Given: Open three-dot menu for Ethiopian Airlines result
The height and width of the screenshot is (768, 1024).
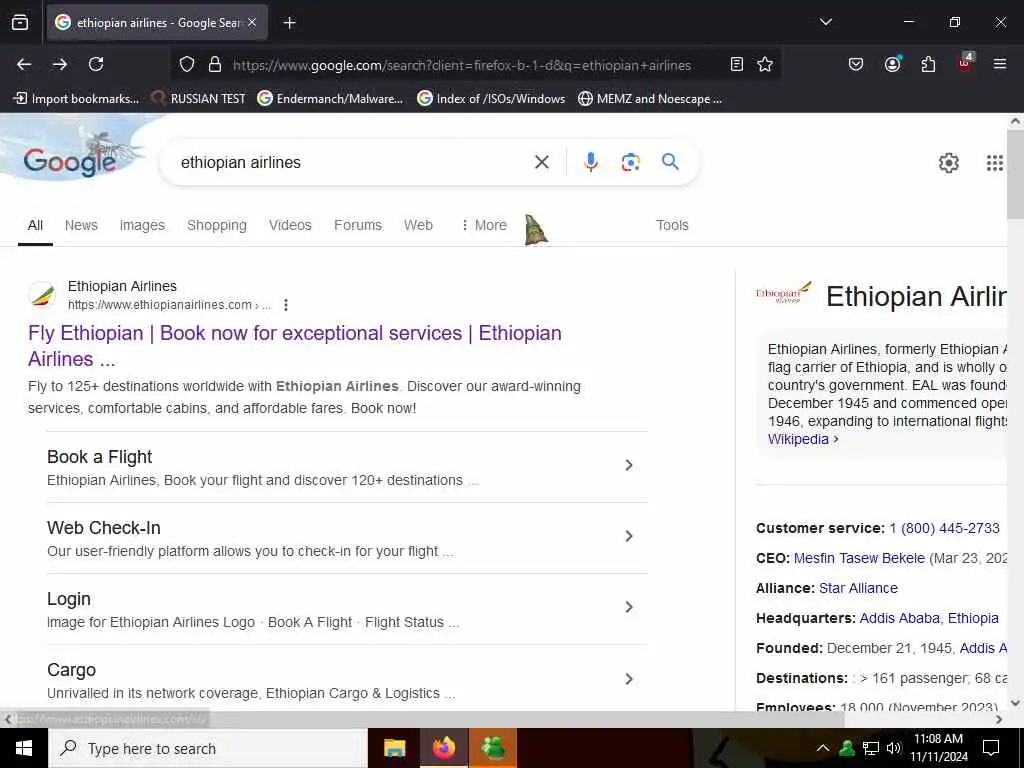Looking at the screenshot, I should pyautogui.click(x=285, y=305).
